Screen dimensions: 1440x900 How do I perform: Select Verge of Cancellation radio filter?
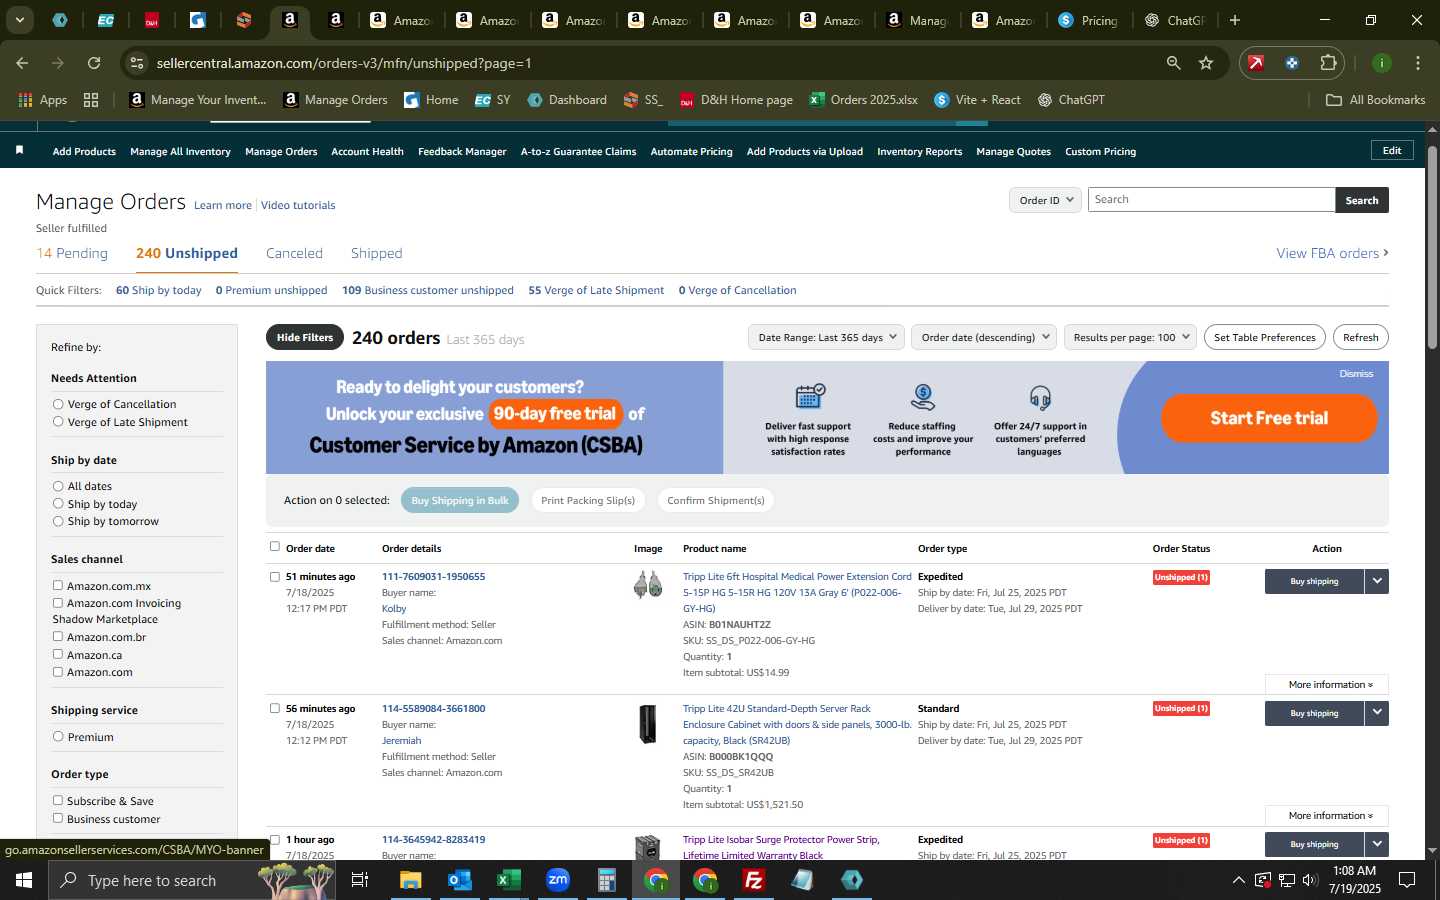coord(58,404)
